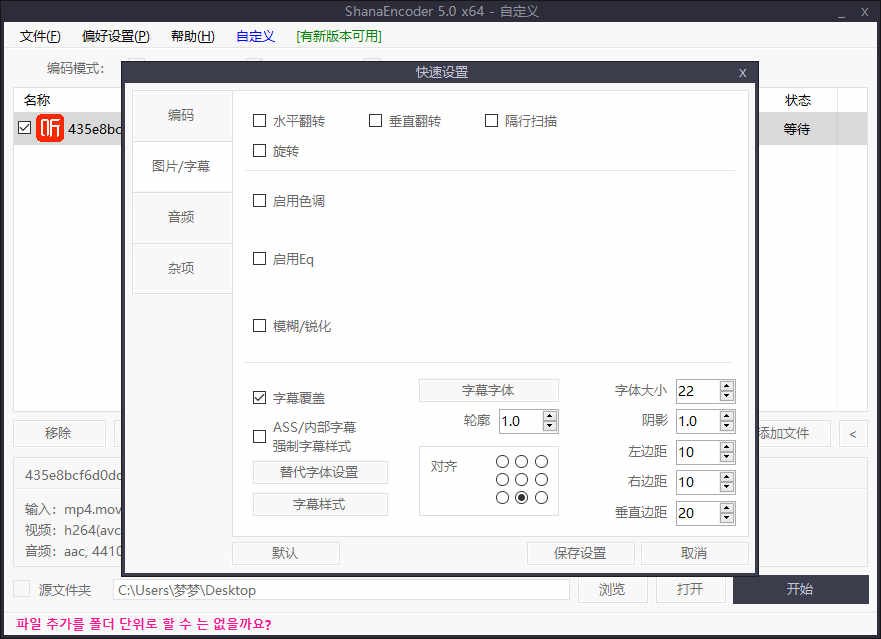Click the 自定义 menu item

coord(255,37)
